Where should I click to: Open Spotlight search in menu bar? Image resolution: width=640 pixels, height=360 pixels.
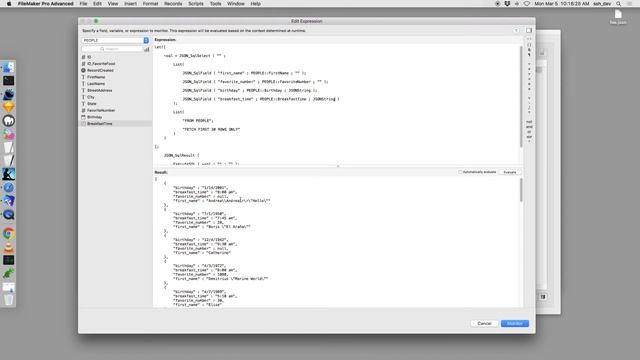pyautogui.click(x=619, y=4)
